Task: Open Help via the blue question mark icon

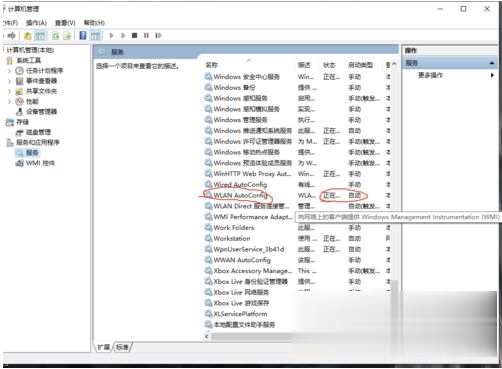Action: [x=83, y=35]
